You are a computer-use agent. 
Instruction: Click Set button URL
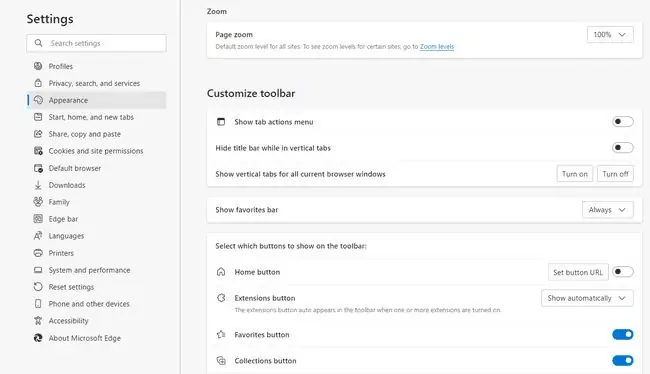(578, 272)
